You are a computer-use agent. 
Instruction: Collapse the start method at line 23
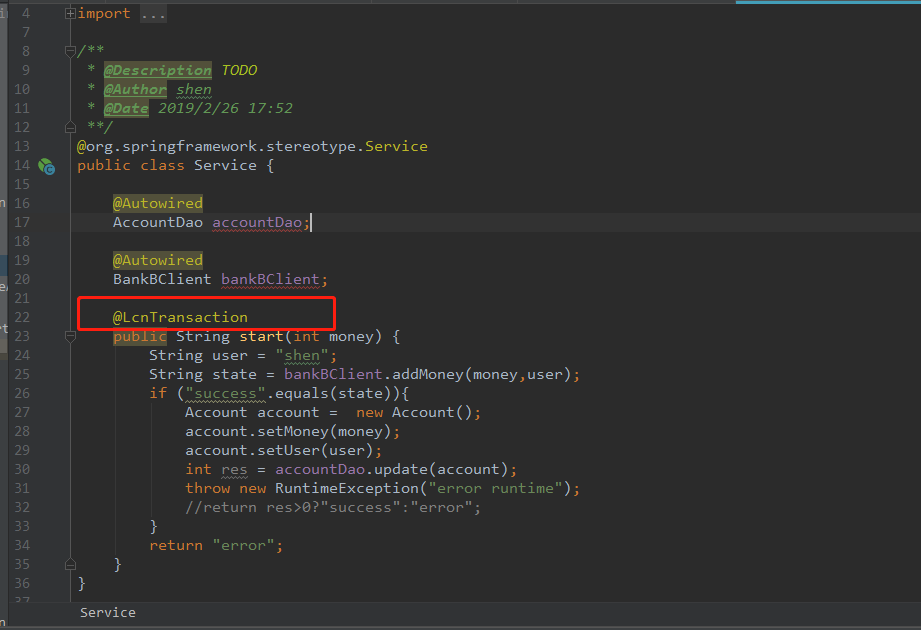tap(70, 336)
